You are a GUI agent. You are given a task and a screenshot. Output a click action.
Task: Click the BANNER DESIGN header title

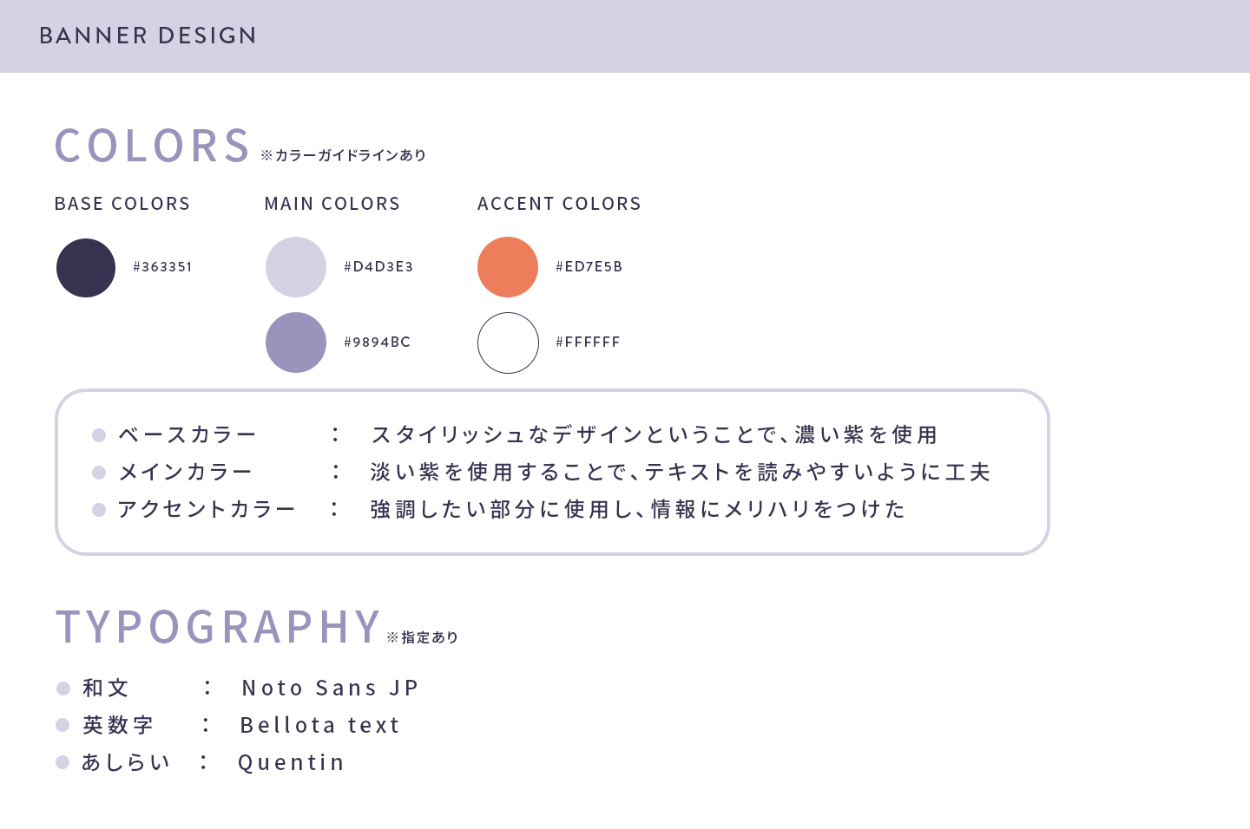[148, 36]
